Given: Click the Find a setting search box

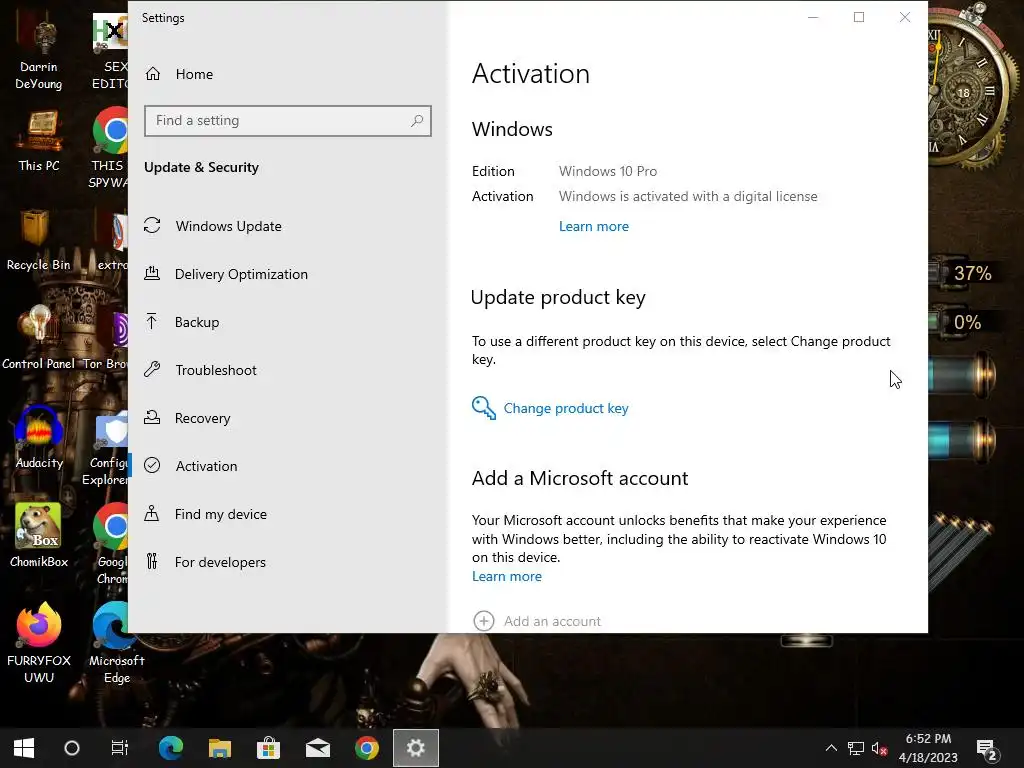Looking at the screenshot, I should click(x=287, y=121).
